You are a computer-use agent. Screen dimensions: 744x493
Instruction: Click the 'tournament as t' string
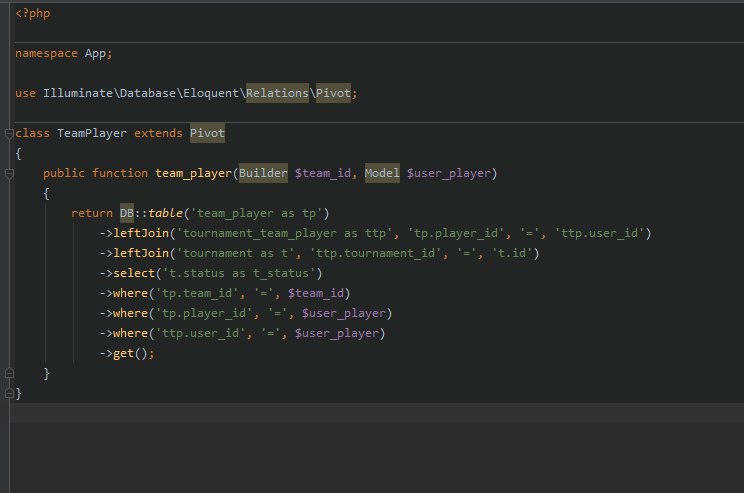[x=235, y=253]
